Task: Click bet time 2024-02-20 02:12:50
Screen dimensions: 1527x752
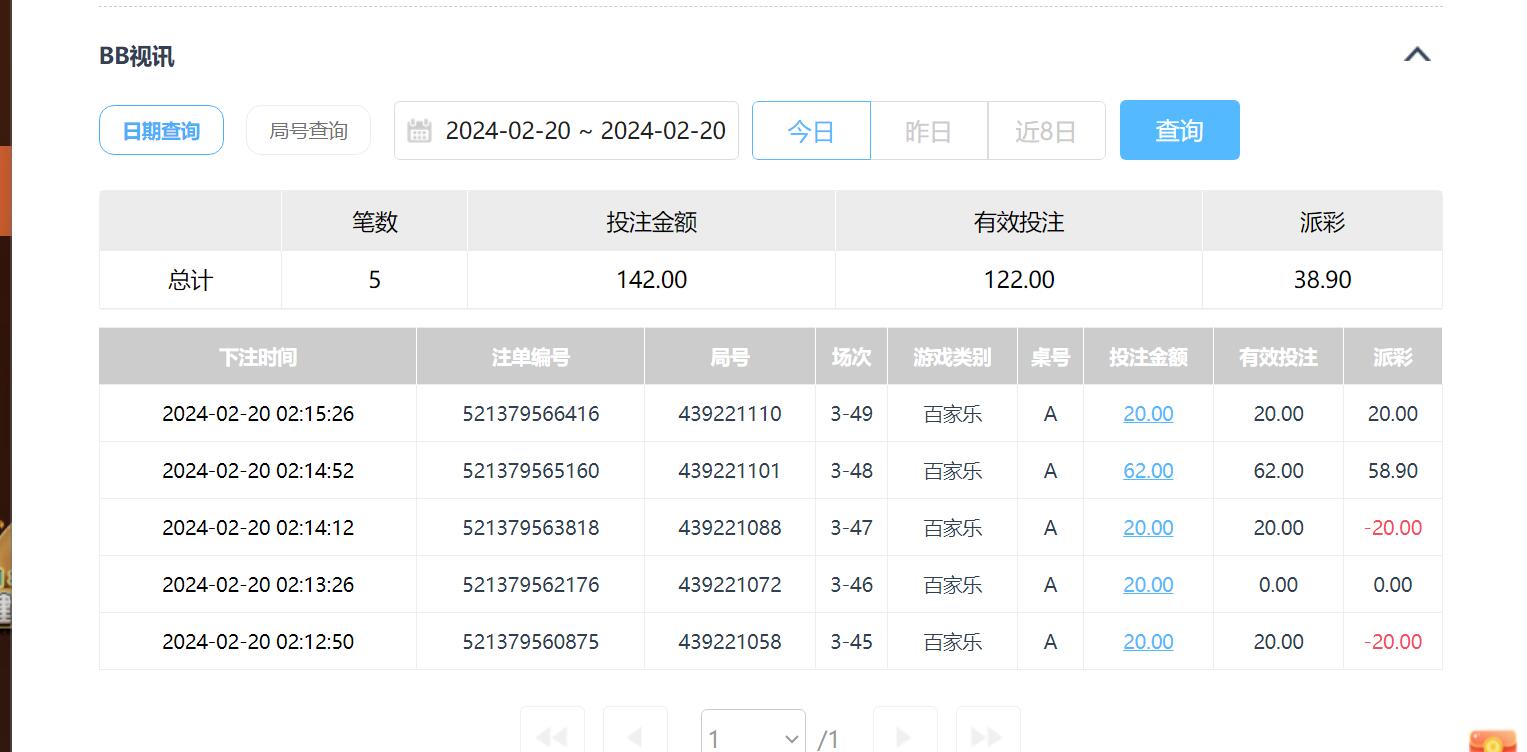Action: pos(258,641)
